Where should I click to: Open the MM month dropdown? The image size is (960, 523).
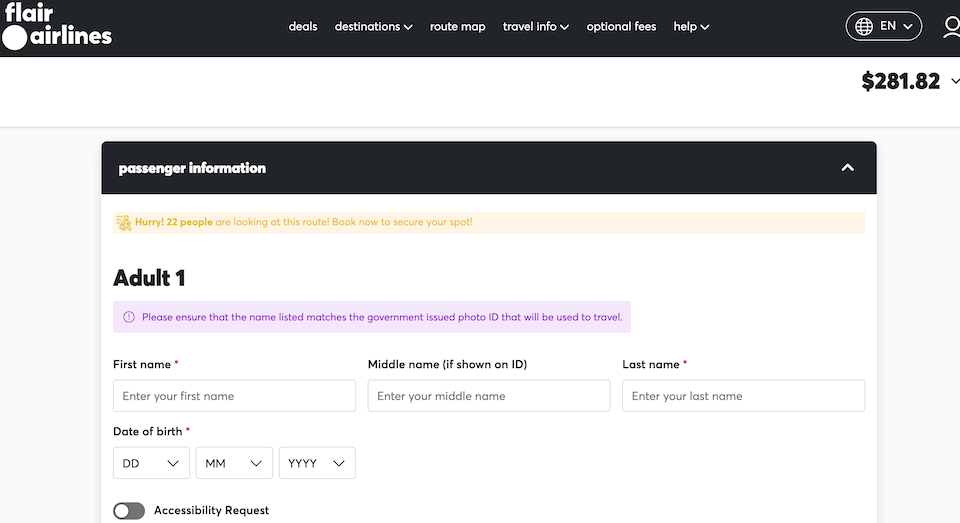[x=234, y=463]
